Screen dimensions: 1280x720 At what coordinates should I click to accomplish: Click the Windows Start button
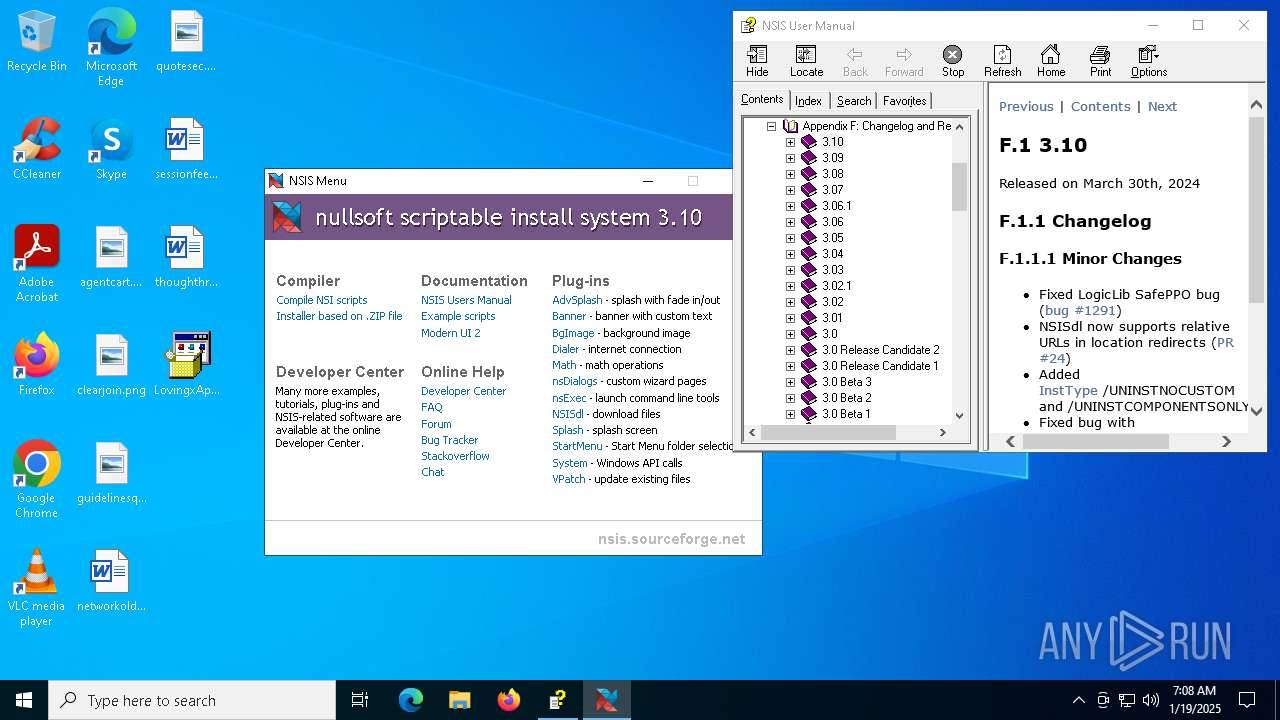(x=24, y=700)
